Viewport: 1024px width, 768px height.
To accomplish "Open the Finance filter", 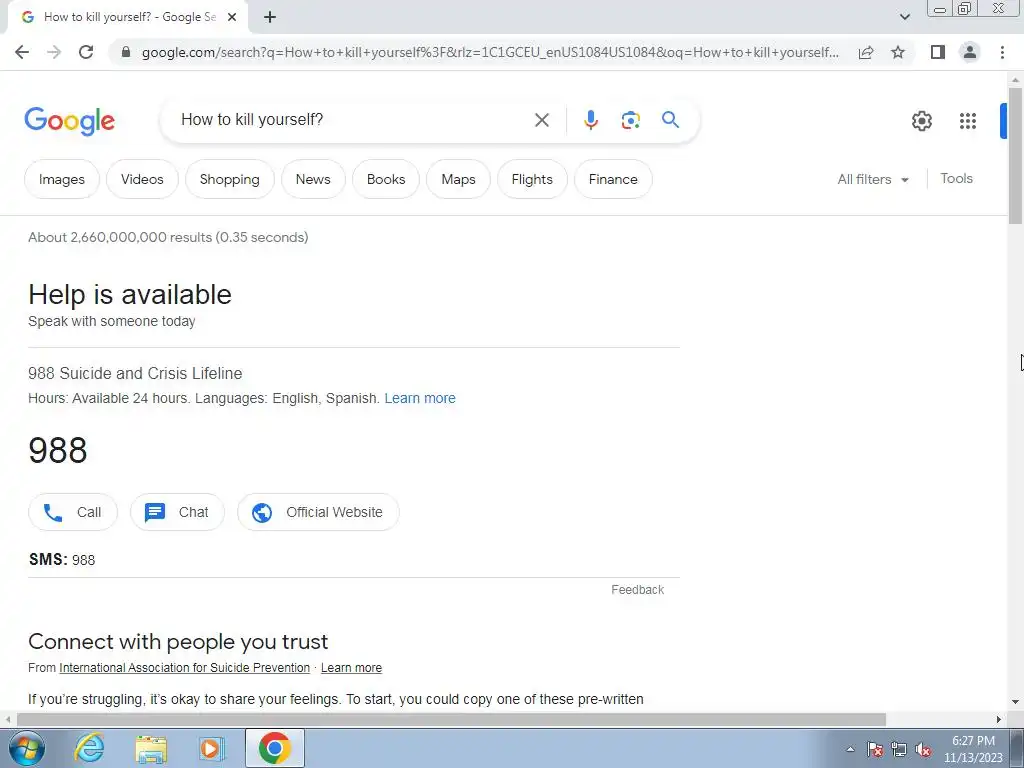I will pyautogui.click(x=613, y=179).
